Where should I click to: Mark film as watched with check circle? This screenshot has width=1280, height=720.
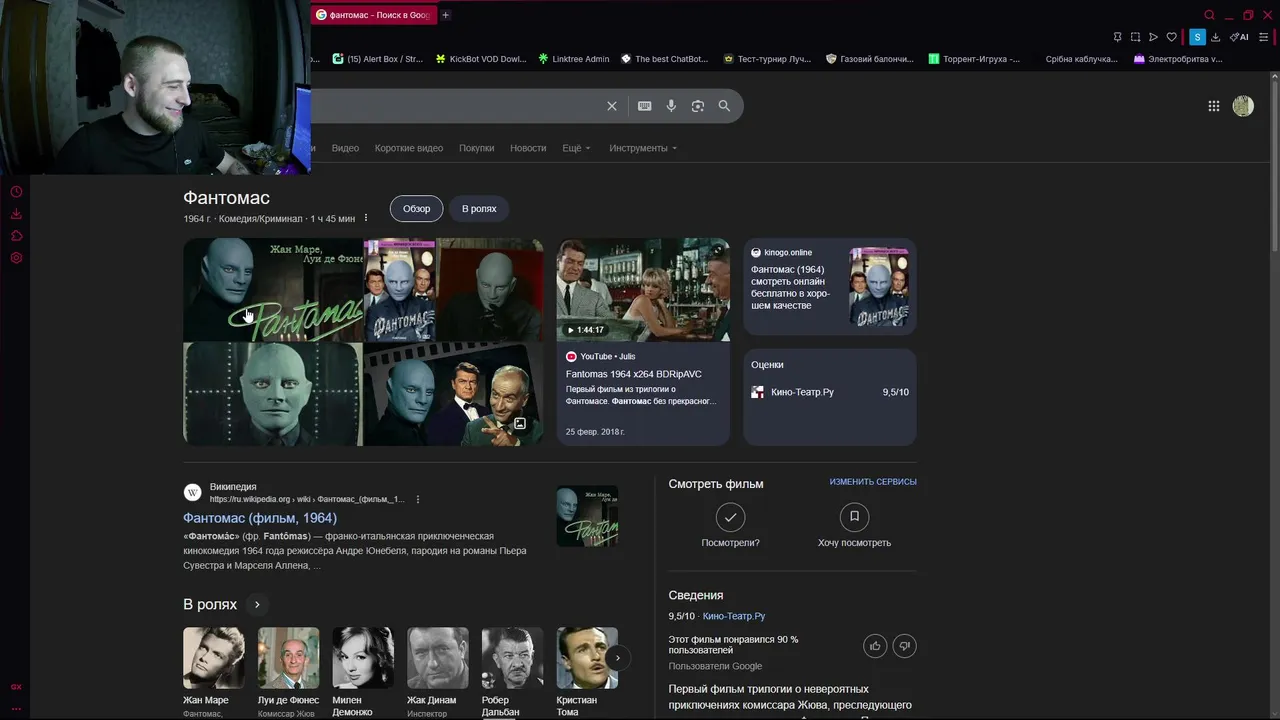pyautogui.click(x=730, y=517)
